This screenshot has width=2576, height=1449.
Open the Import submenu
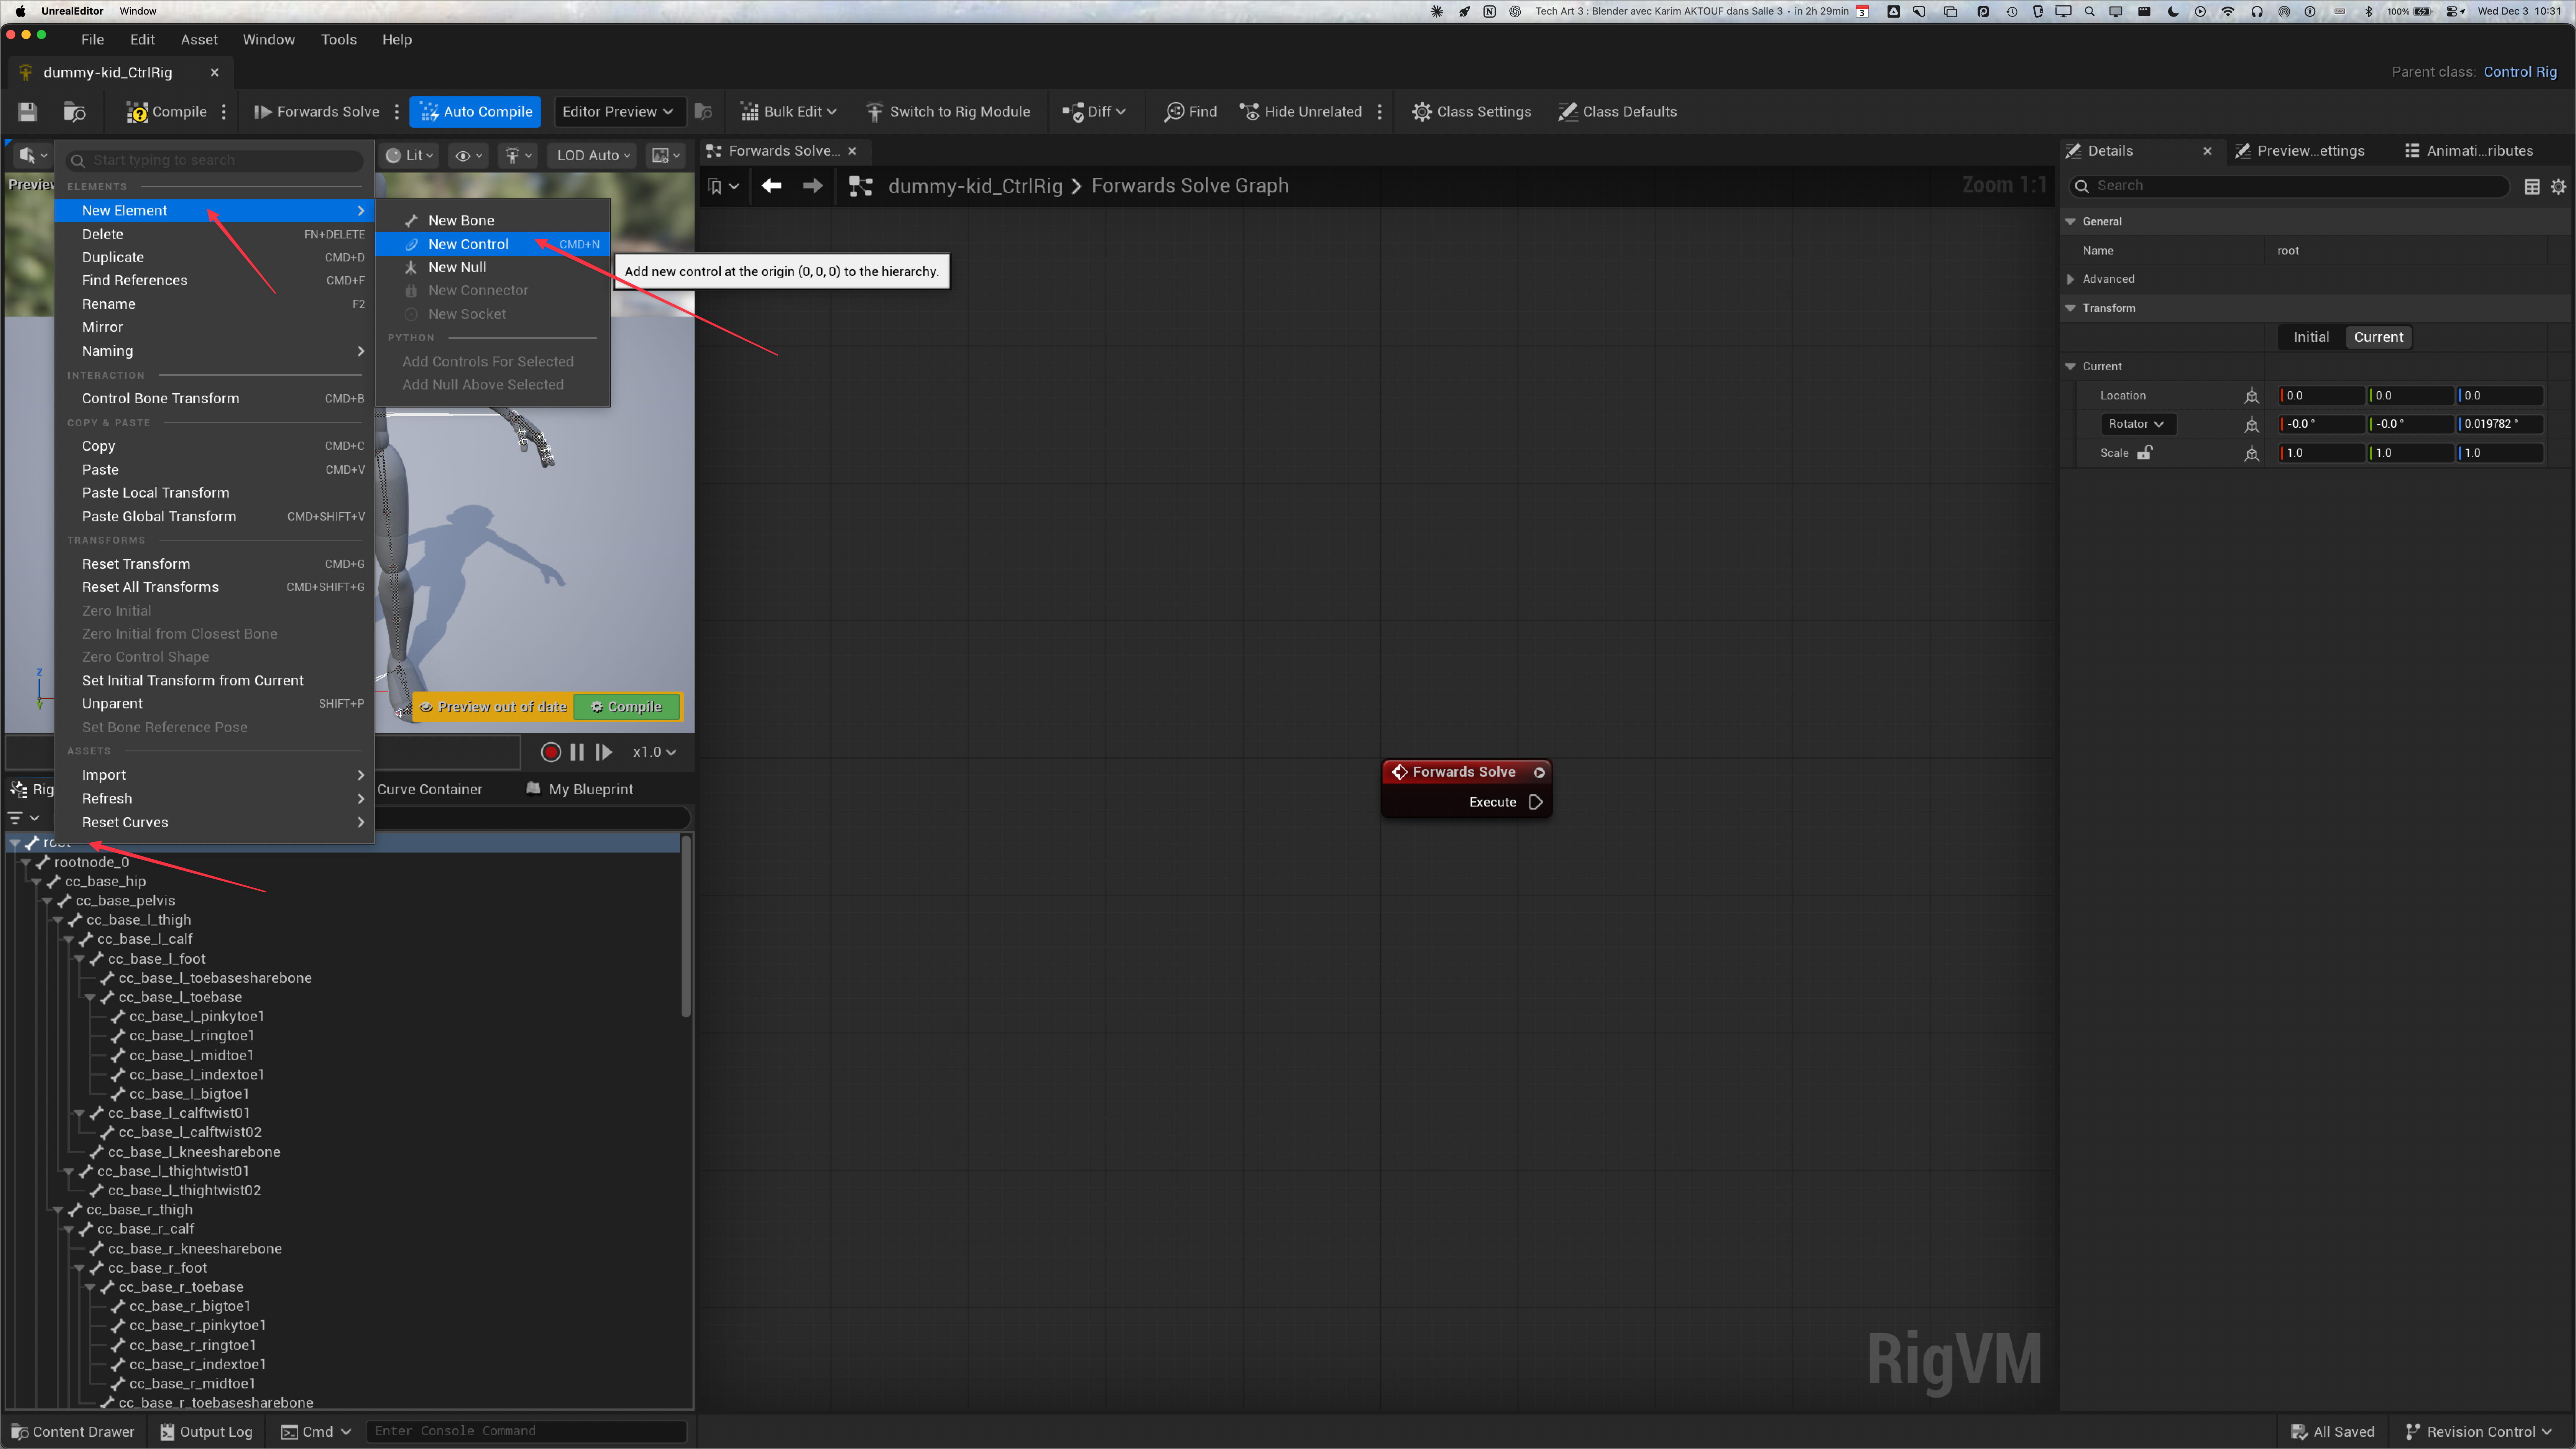(214, 775)
